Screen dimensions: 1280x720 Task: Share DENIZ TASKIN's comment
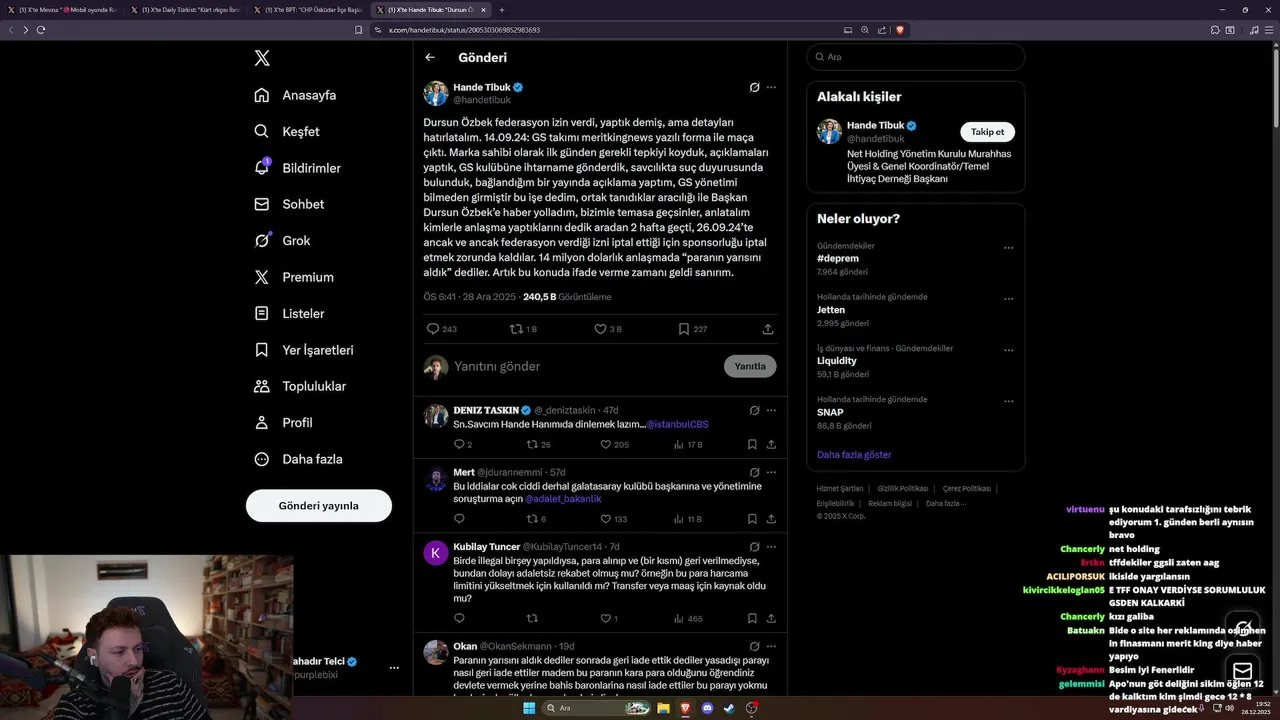click(x=771, y=444)
